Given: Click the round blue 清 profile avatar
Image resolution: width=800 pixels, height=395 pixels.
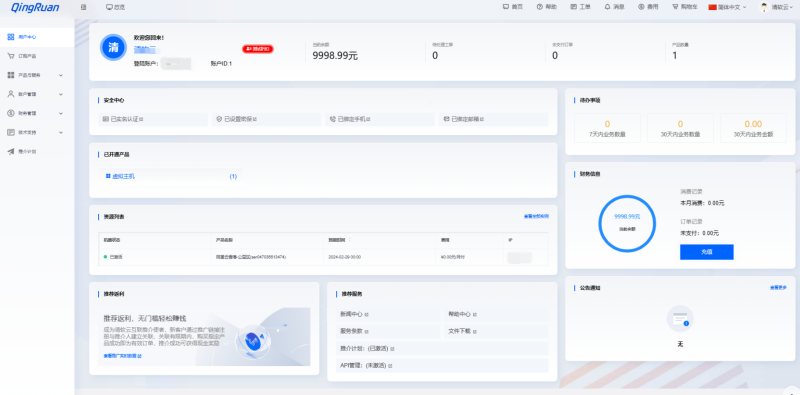Looking at the screenshot, I should click(x=113, y=47).
